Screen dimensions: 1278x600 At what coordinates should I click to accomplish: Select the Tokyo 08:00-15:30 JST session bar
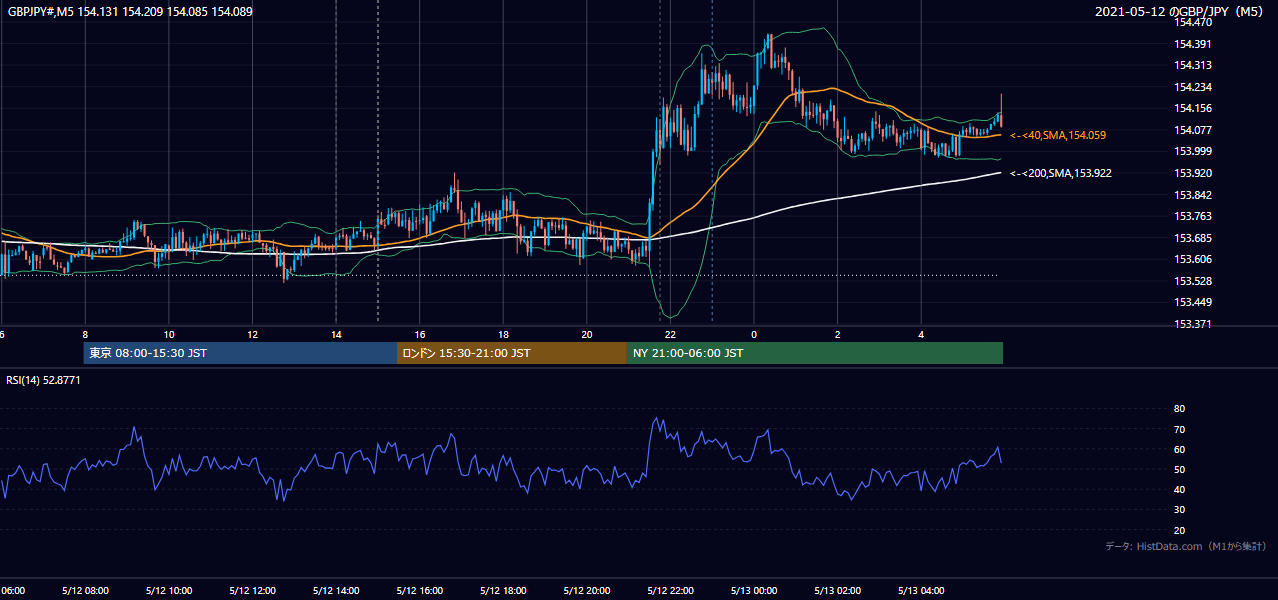(x=240, y=353)
